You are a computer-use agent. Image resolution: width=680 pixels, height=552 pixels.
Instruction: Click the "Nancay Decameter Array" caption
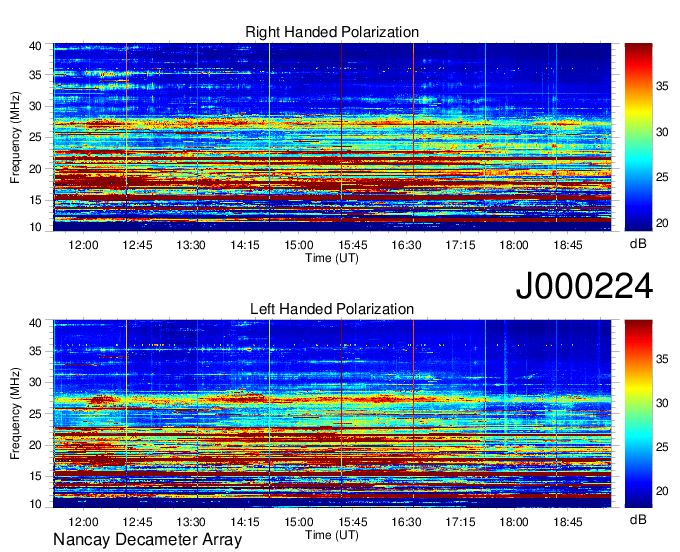pyautogui.click(x=147, y=539)
